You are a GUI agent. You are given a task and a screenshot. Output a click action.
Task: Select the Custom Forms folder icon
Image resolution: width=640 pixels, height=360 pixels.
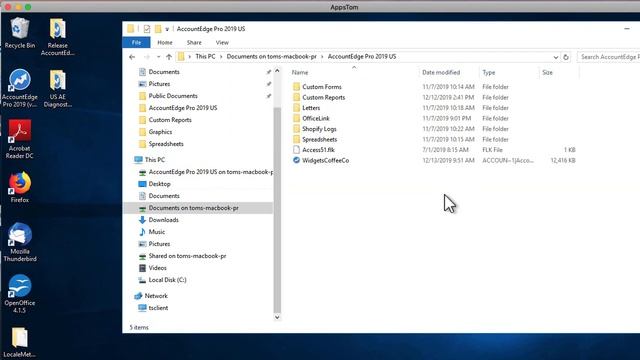pos(296,87)
